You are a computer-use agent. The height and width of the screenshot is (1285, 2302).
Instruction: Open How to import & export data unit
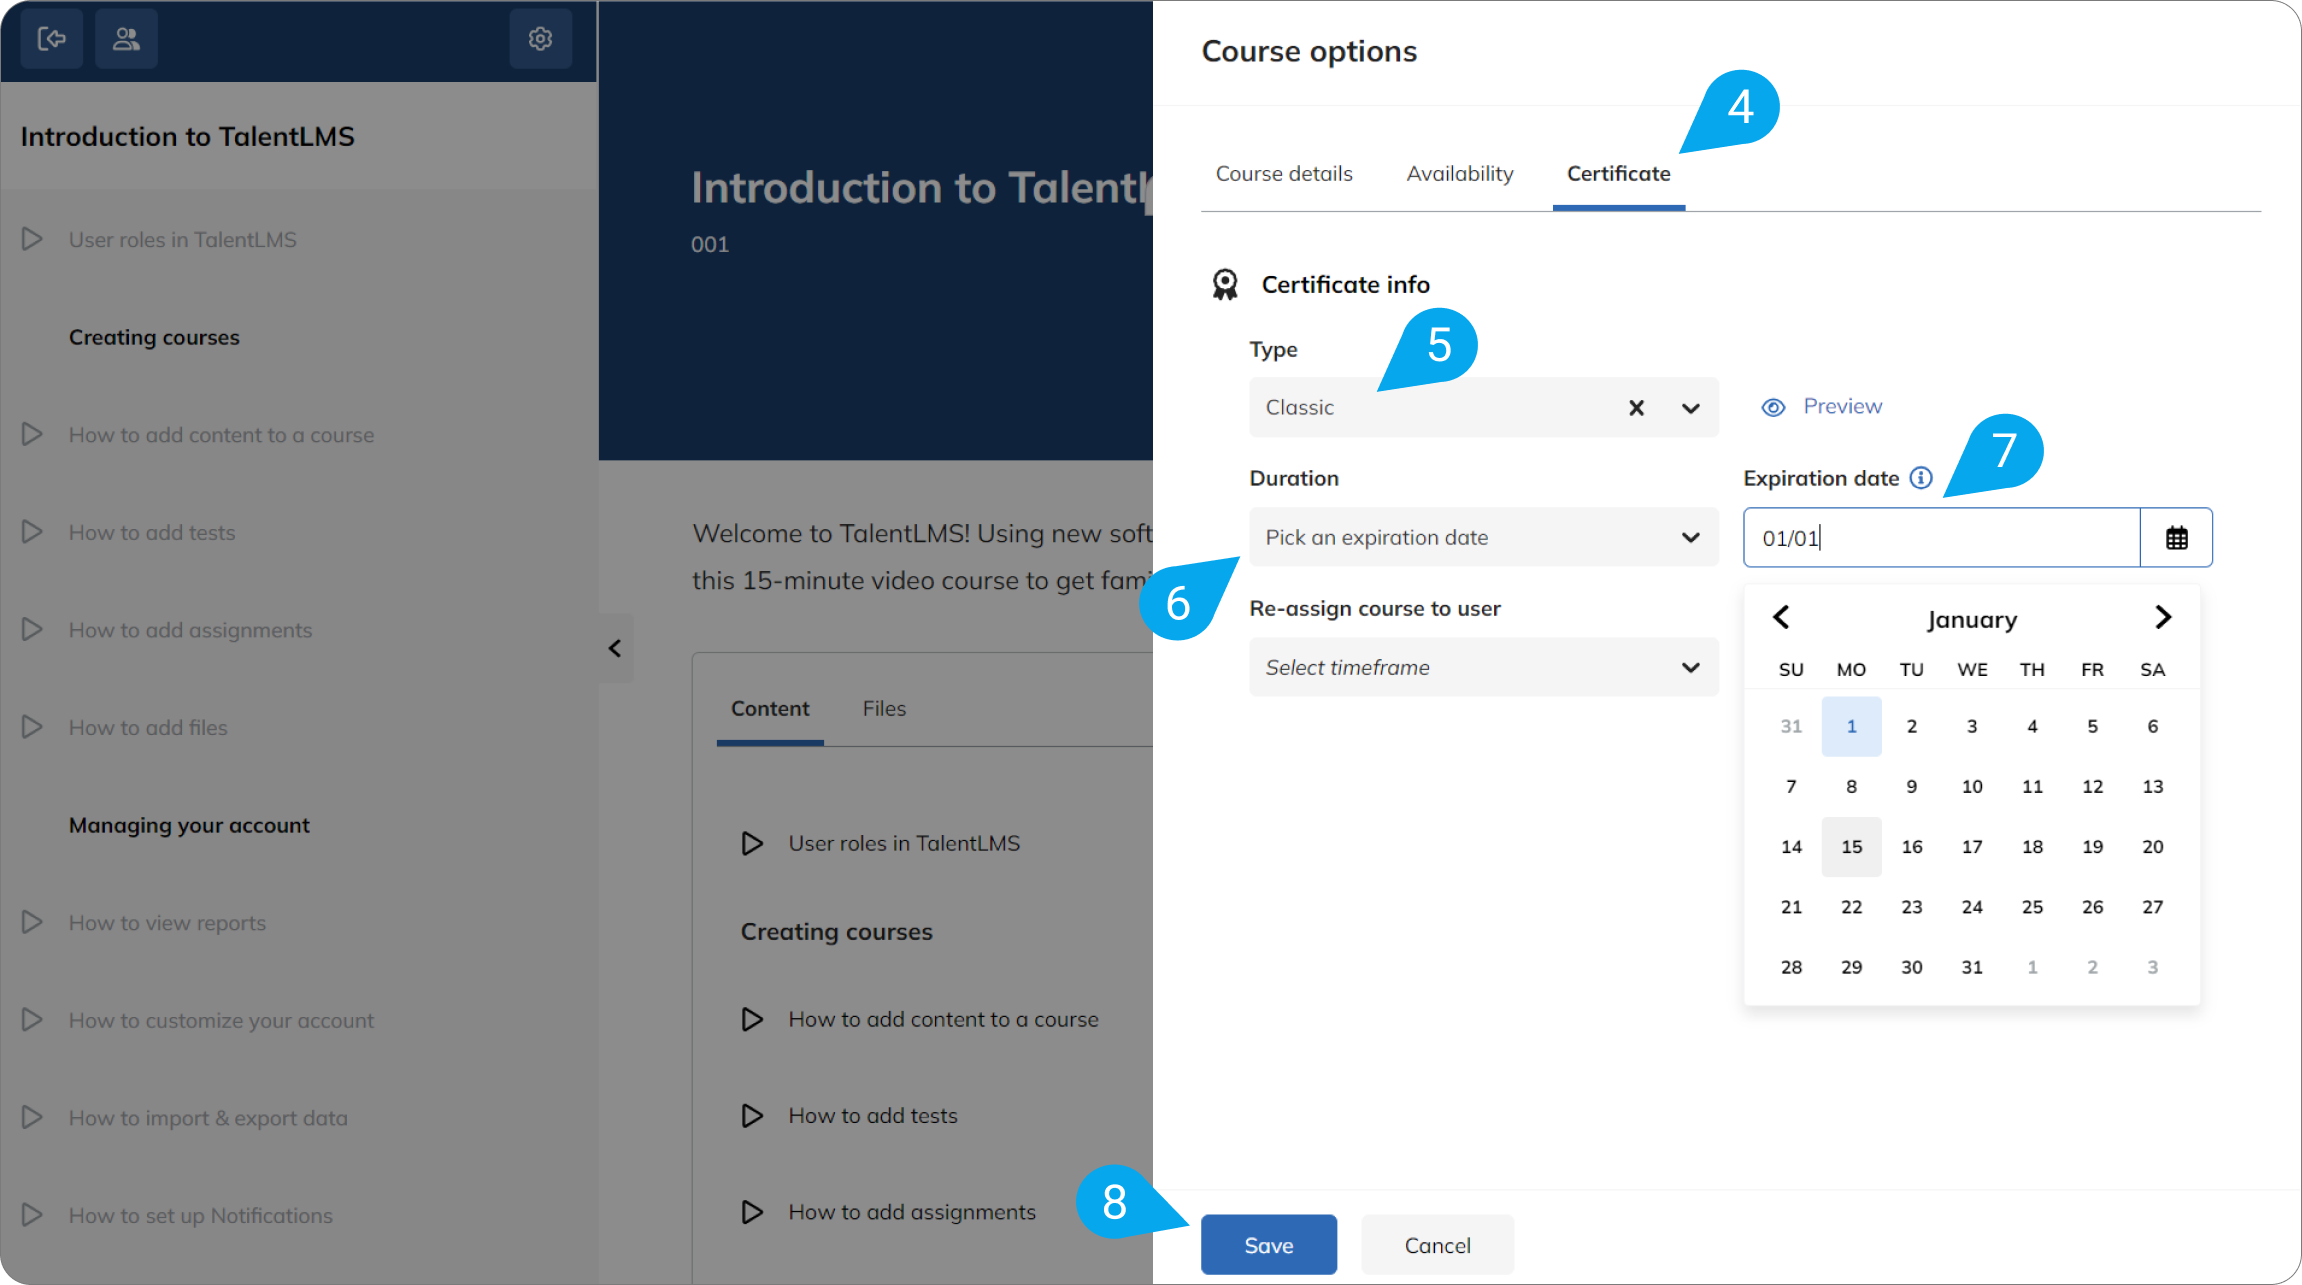click(x=208, y=1118)
